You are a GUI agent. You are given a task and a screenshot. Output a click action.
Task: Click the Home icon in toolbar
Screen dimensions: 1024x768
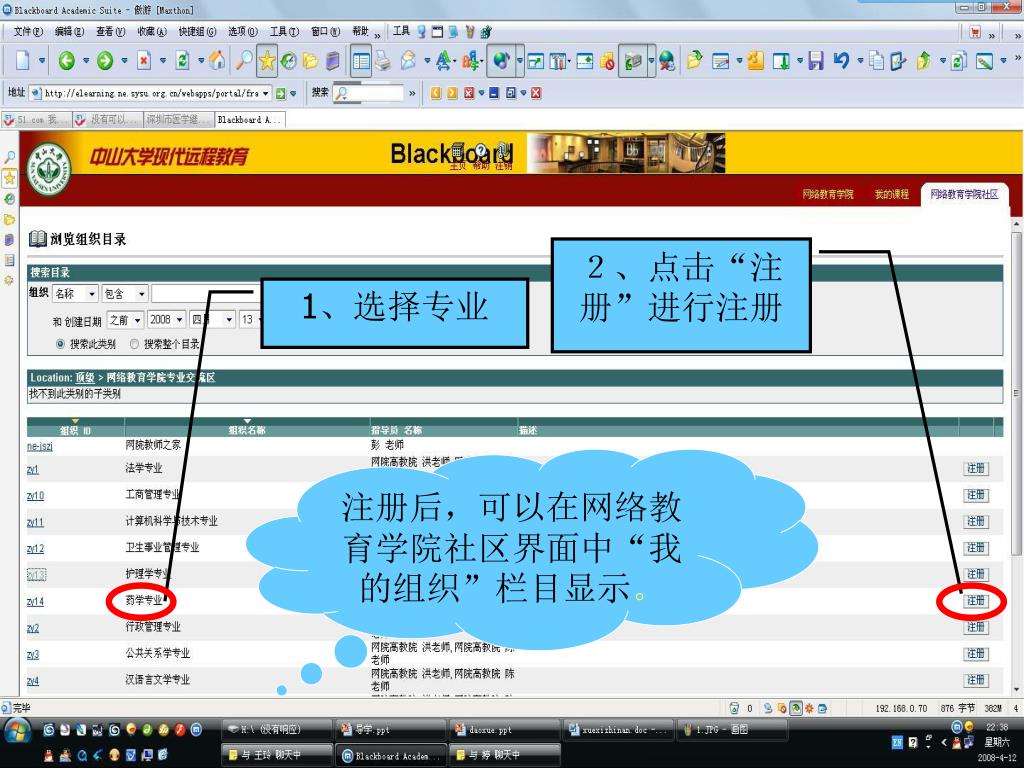(217, 61)
